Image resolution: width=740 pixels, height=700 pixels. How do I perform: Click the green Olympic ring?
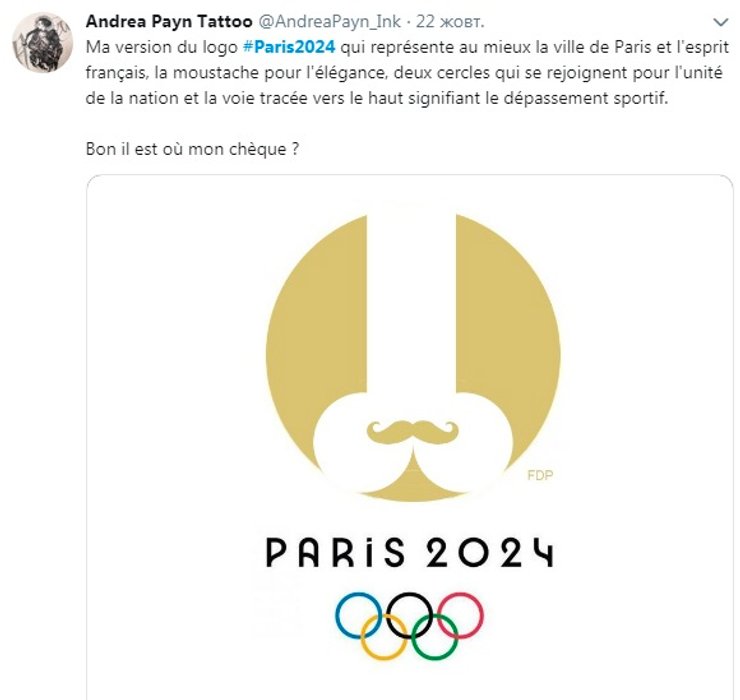[x=435, y=636]
